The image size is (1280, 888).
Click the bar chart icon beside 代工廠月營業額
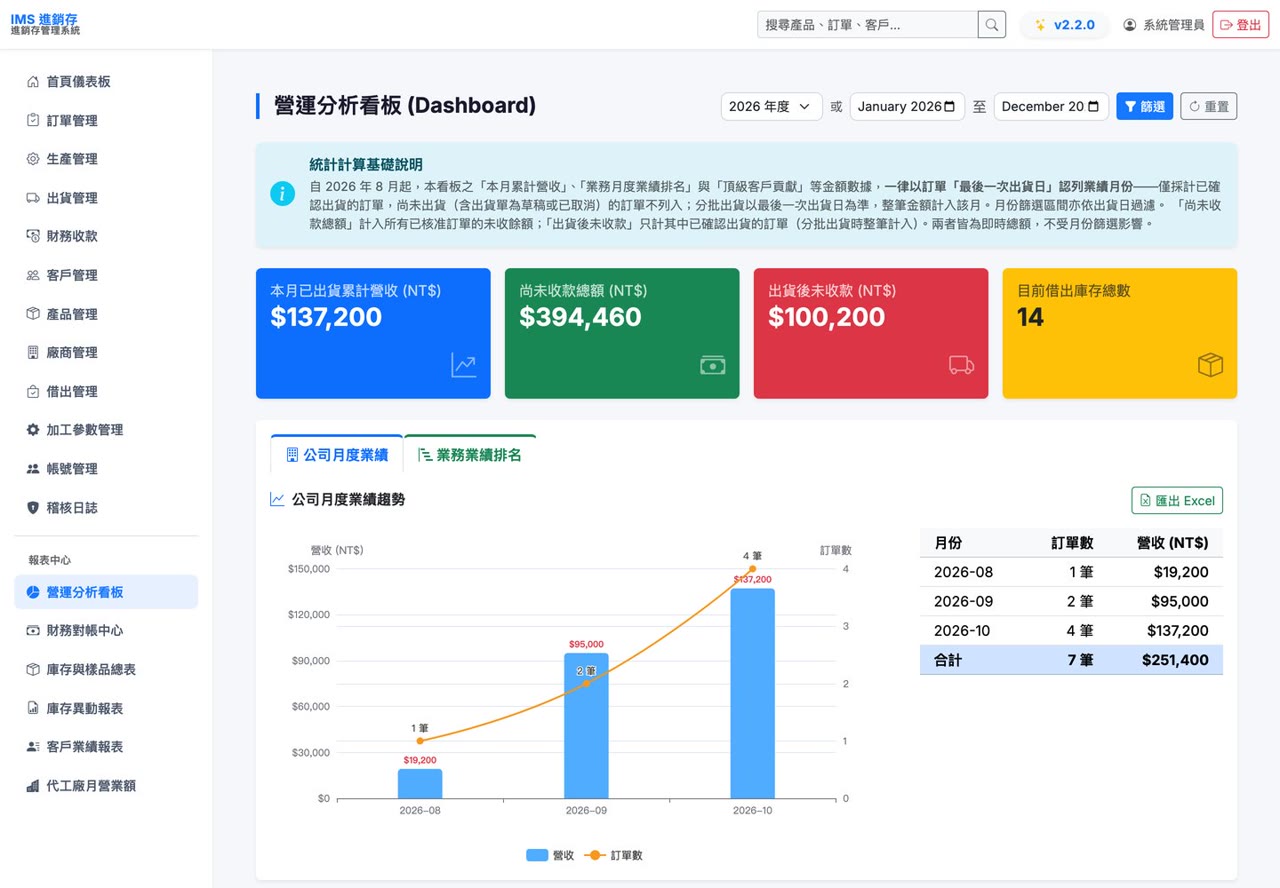[33, 786]
